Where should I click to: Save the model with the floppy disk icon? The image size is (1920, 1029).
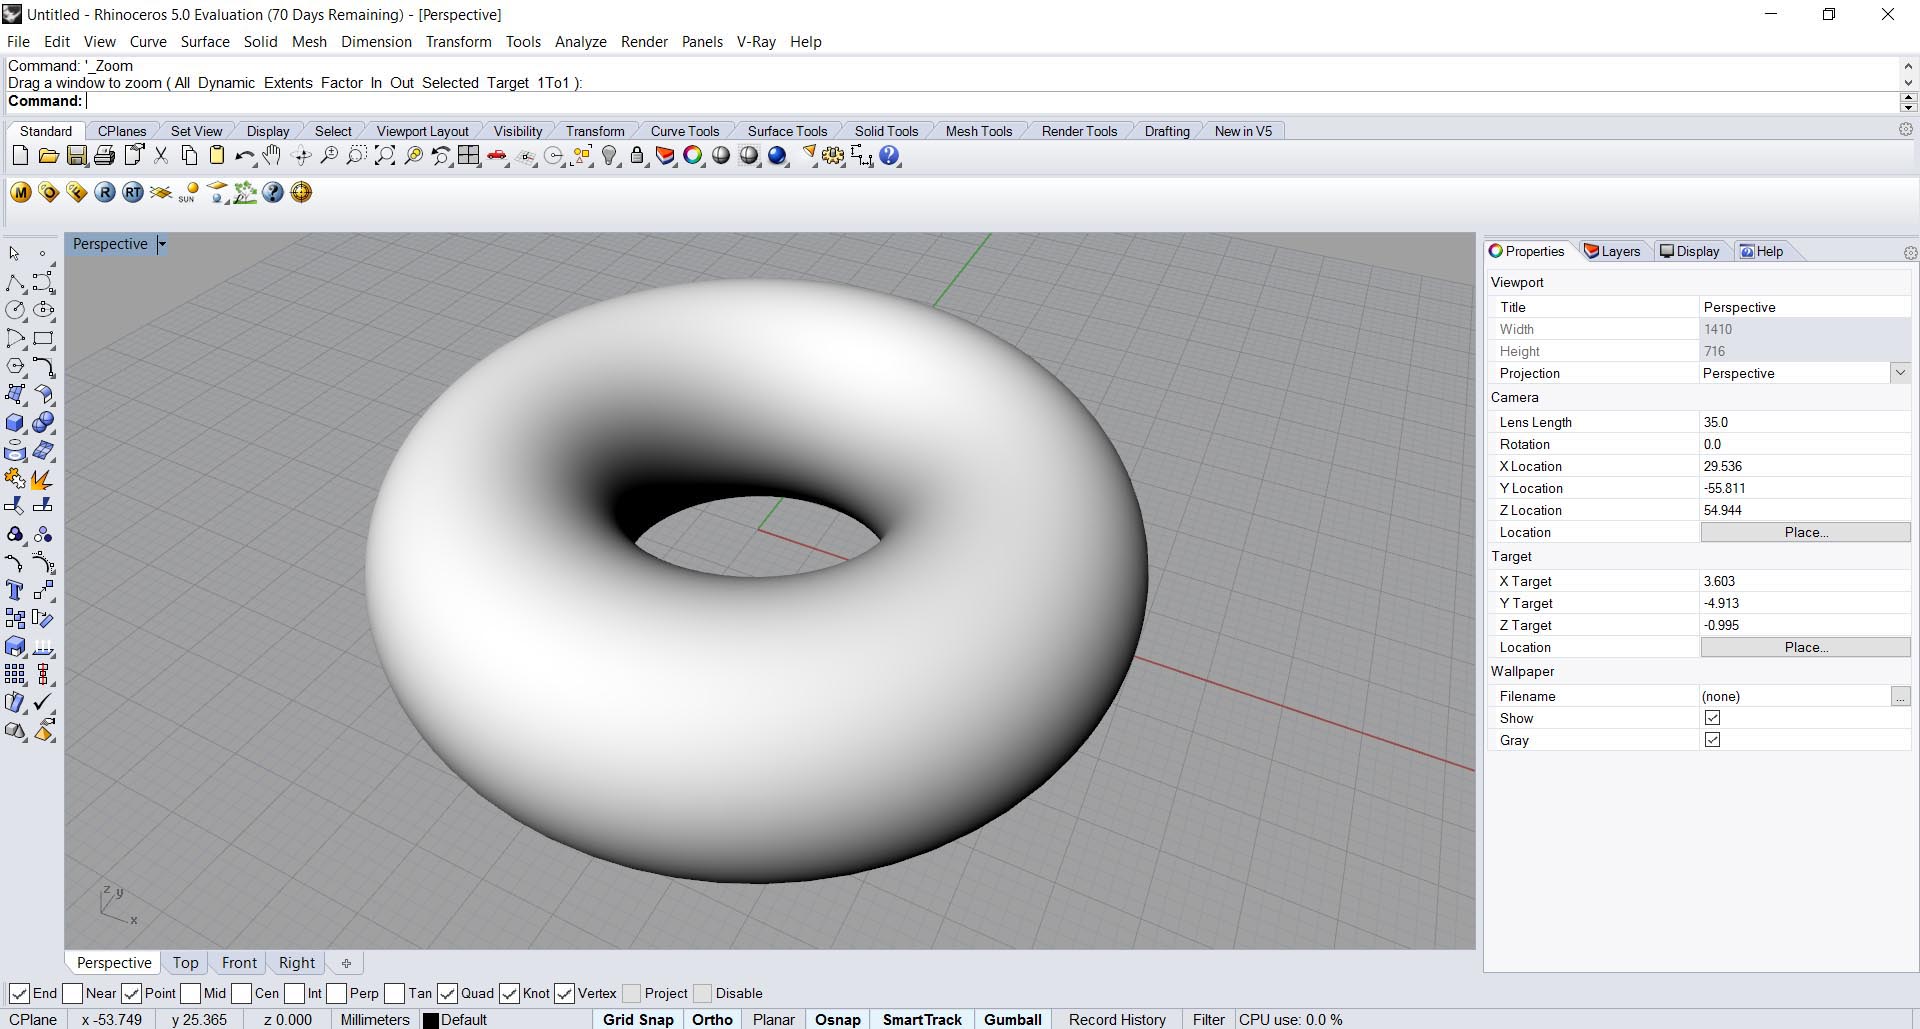[x=76, y=156]
